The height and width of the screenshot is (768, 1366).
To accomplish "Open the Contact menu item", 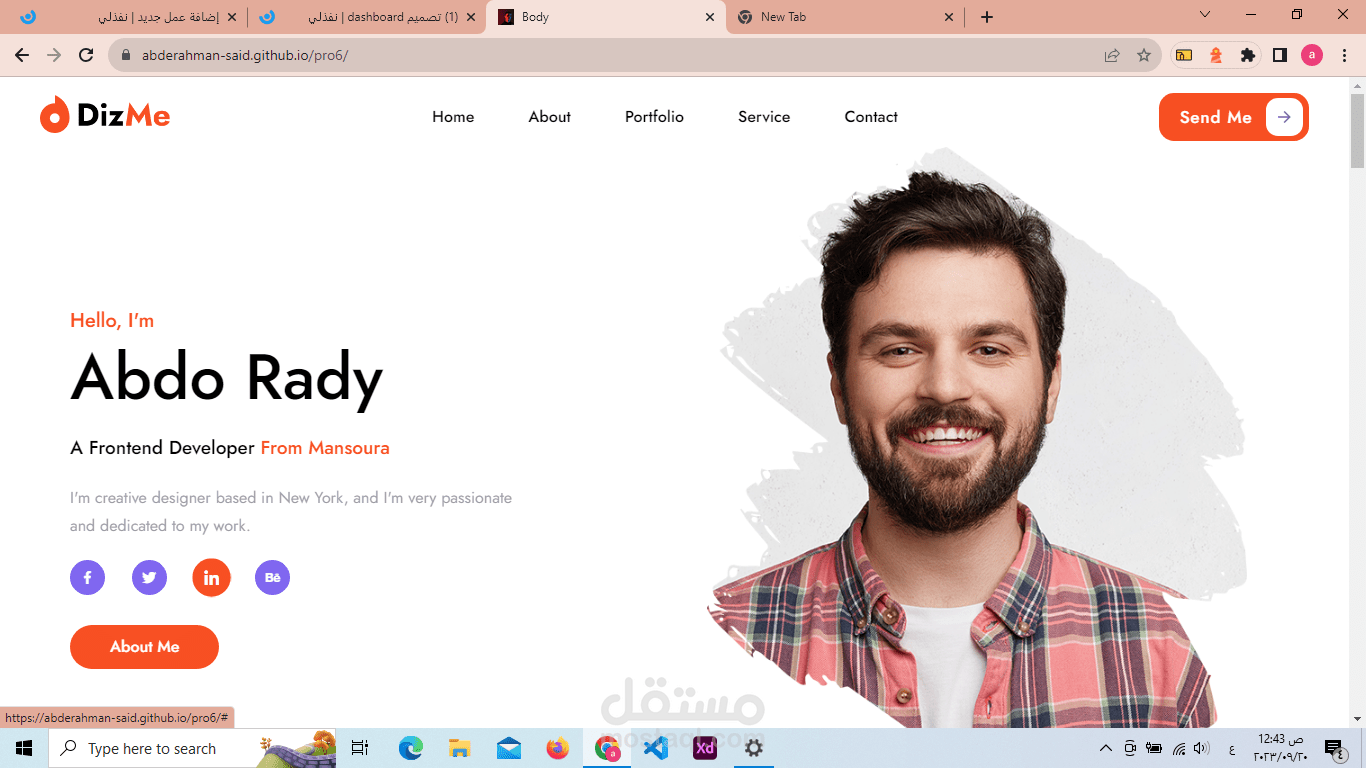I will pos(871,117).
